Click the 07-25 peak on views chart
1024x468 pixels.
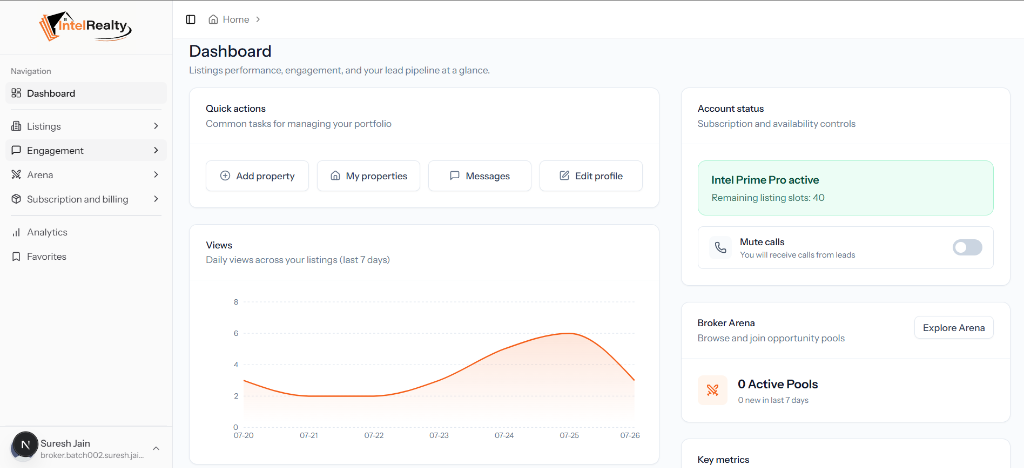[569, 333]
